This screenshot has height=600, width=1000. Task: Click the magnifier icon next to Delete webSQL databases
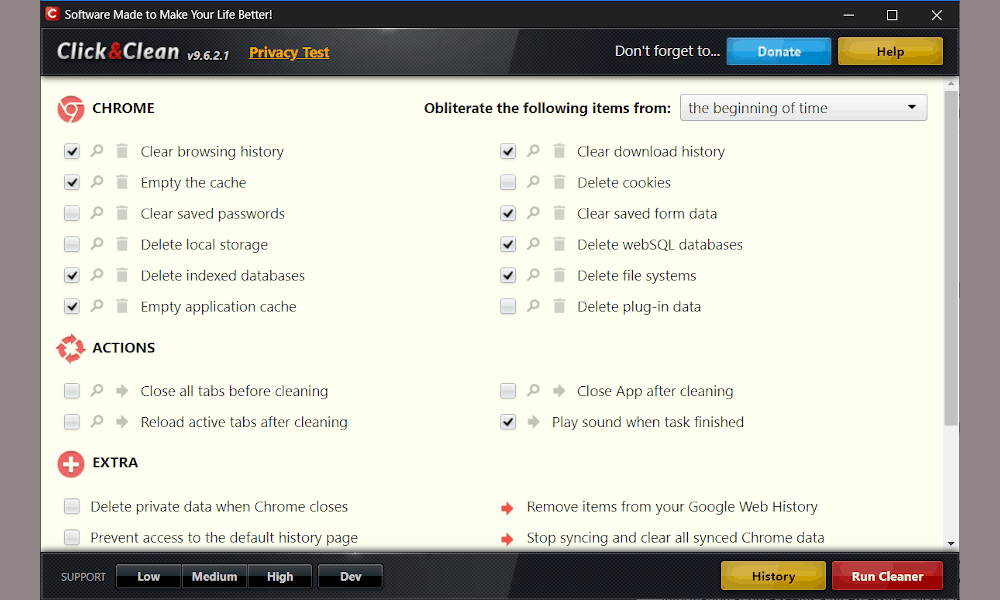(533, 244)
